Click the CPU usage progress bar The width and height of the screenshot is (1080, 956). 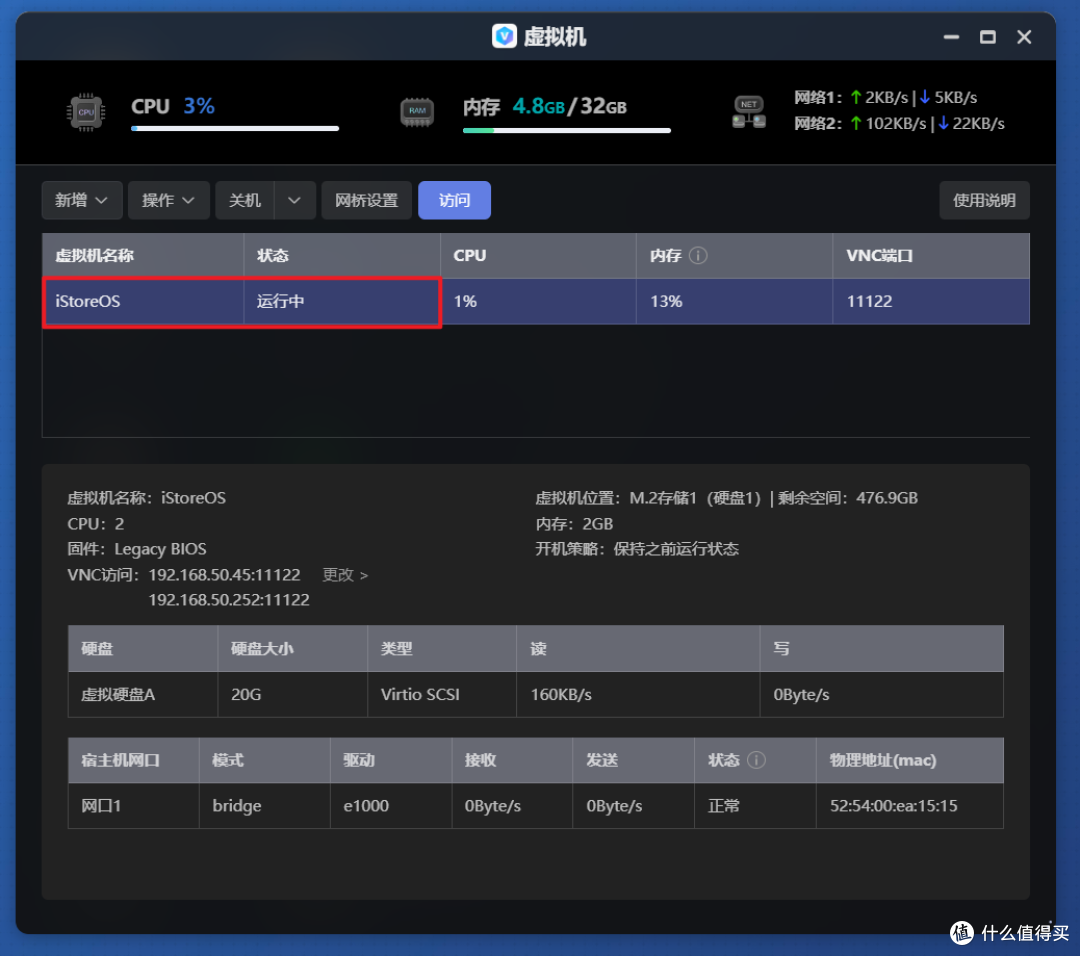pyautogui.click(x=235, y=128)
